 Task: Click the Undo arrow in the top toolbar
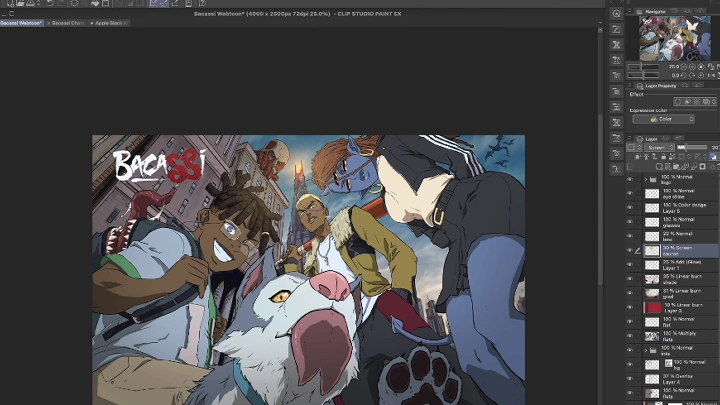point(50,3)
